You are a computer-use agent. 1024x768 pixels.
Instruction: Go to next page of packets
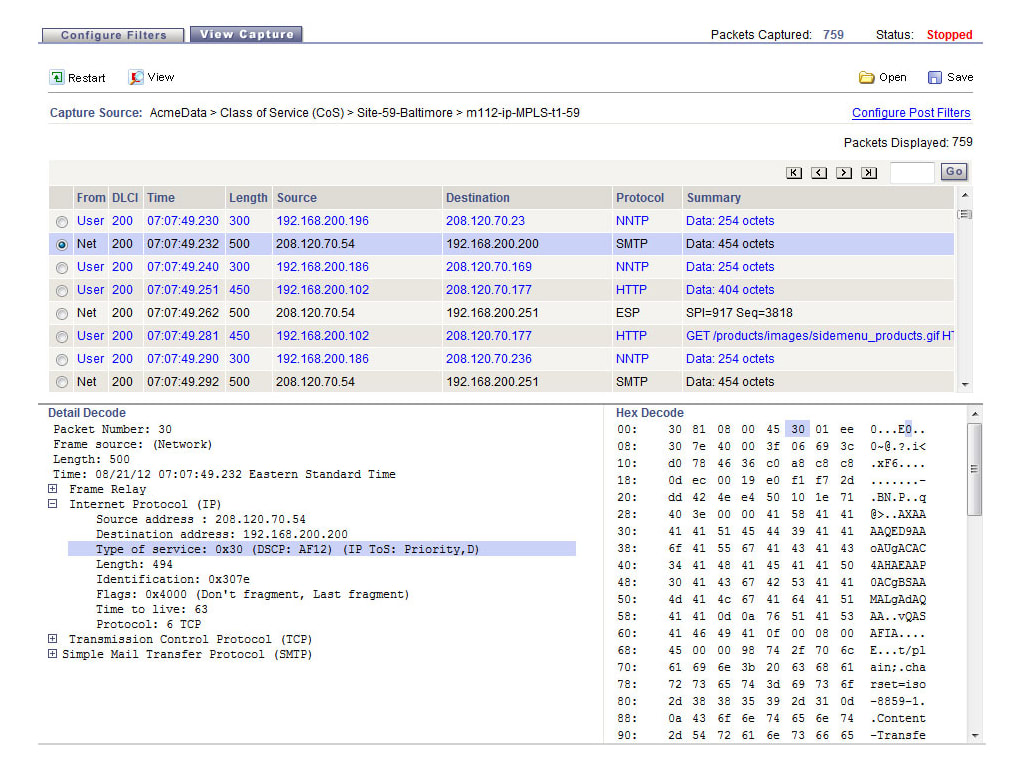tap(844, 173)
